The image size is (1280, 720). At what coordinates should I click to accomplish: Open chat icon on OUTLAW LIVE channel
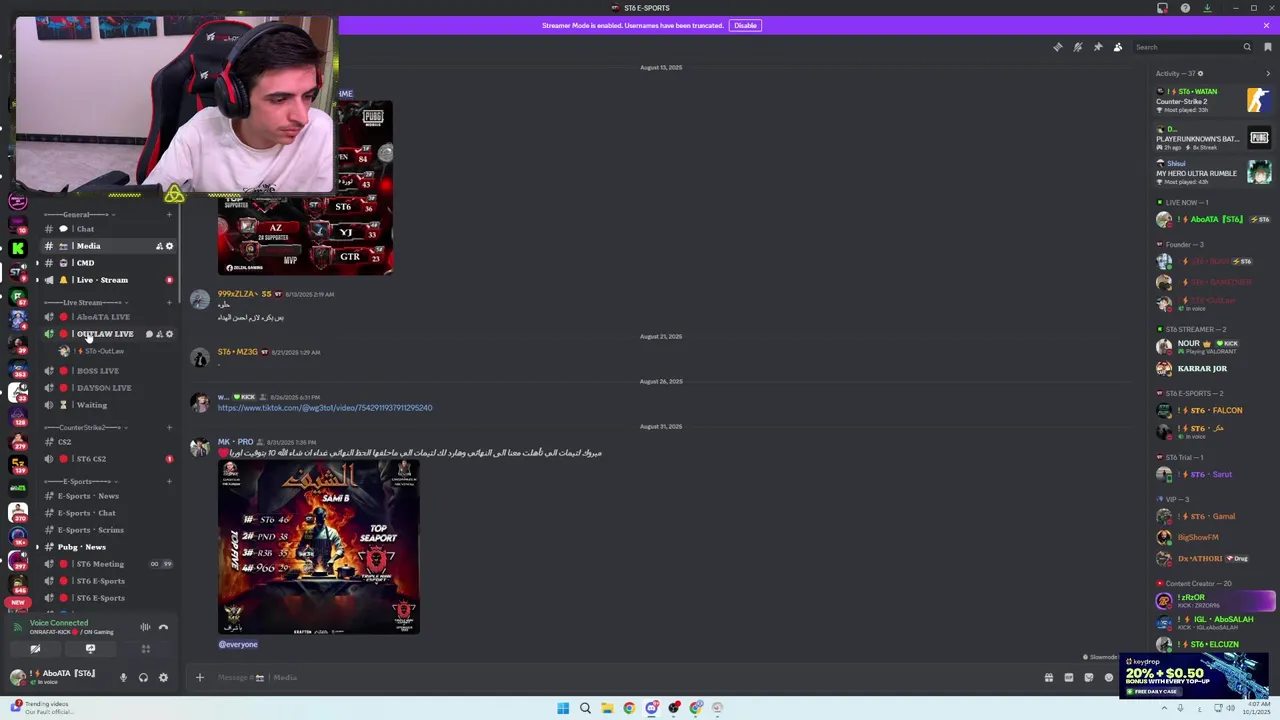[149, 334]
